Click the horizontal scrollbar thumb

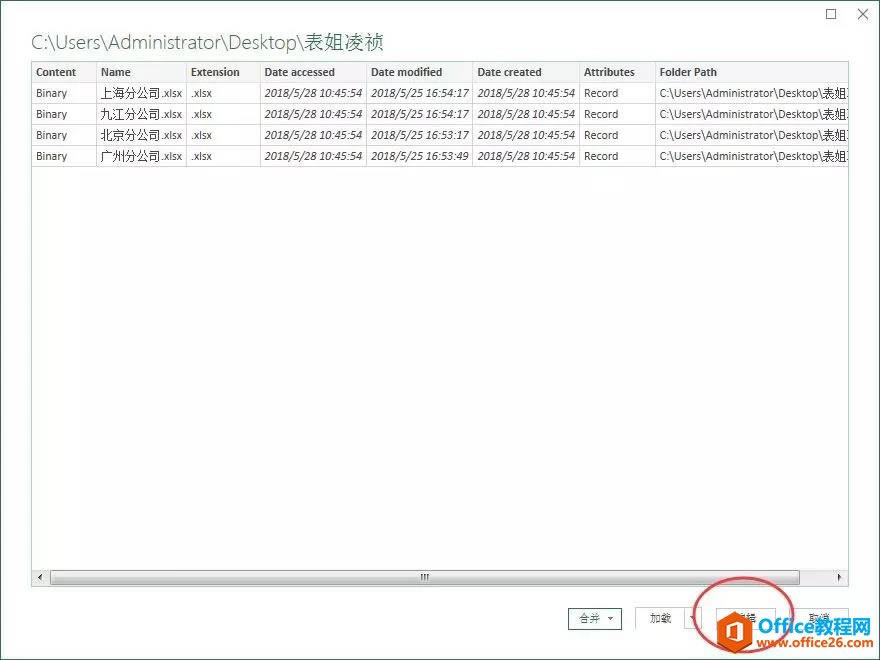[425, 577]
